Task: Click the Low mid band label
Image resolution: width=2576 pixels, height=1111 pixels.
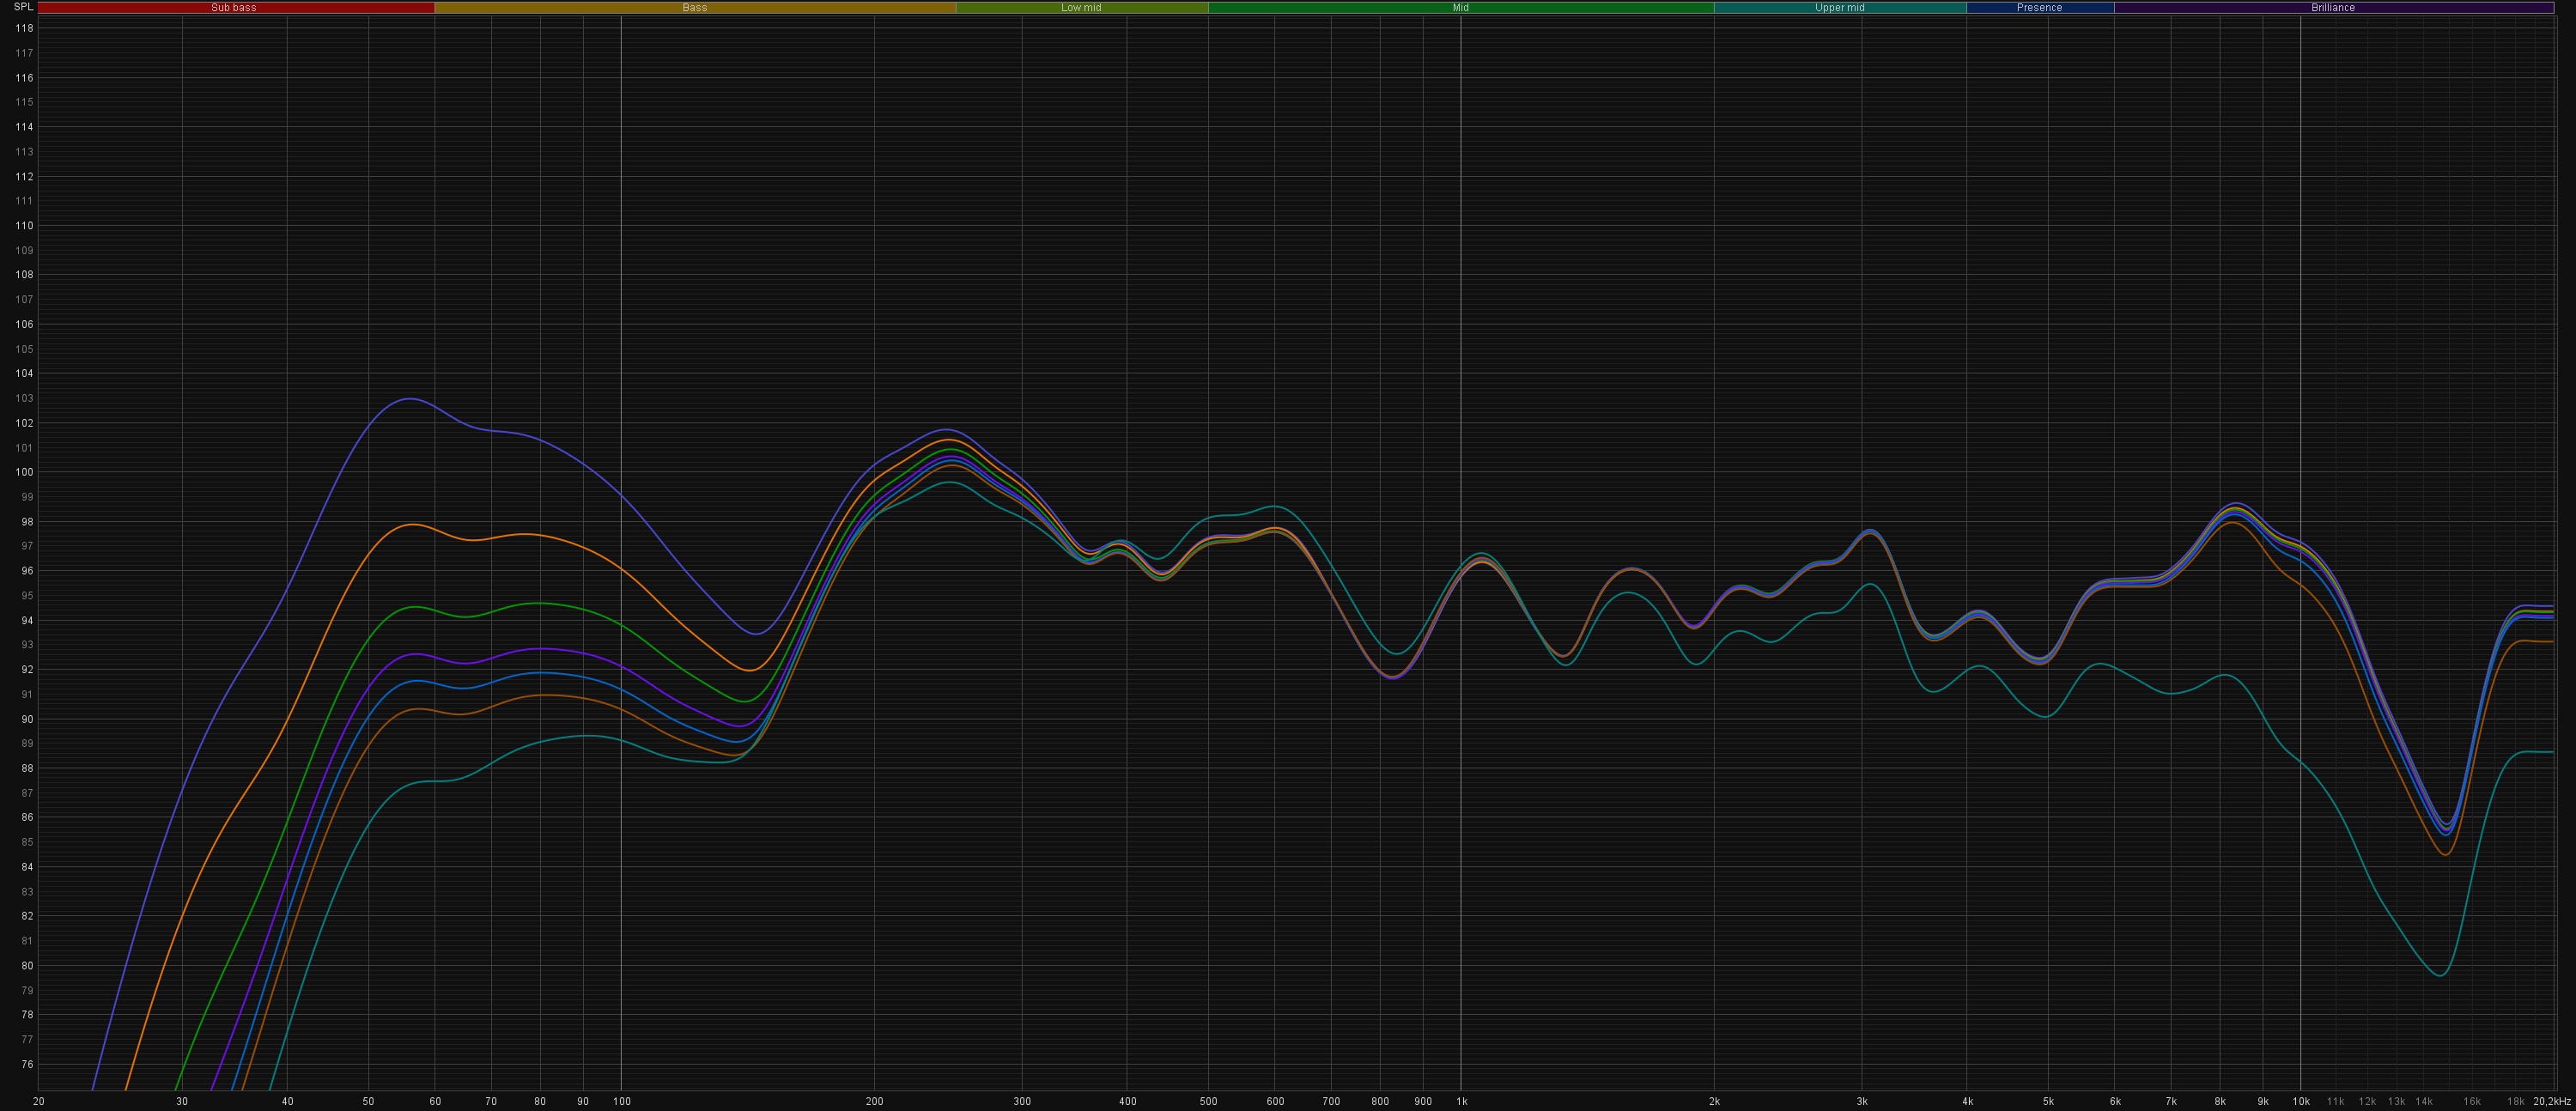Action: click(1081, 7)
